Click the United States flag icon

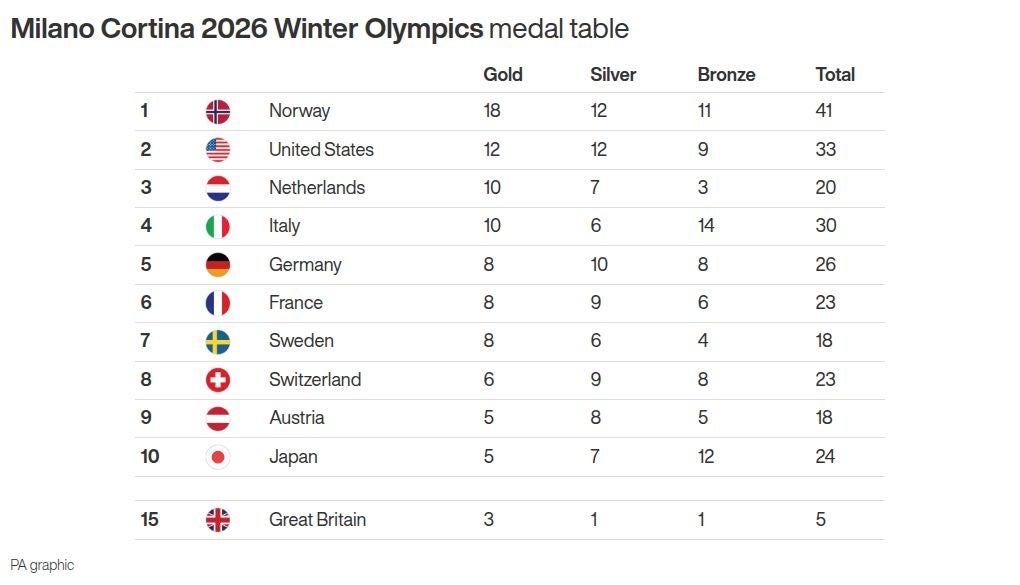tap(218, 150)
